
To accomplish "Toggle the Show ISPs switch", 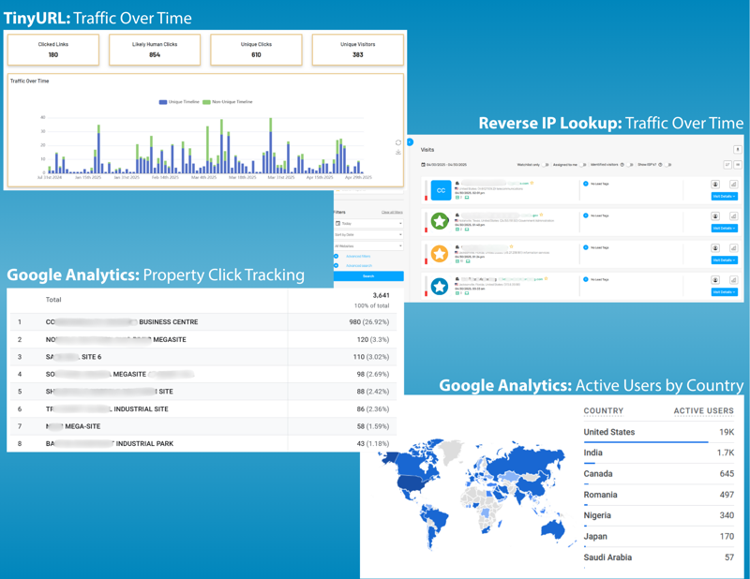I will coord(668,165).
